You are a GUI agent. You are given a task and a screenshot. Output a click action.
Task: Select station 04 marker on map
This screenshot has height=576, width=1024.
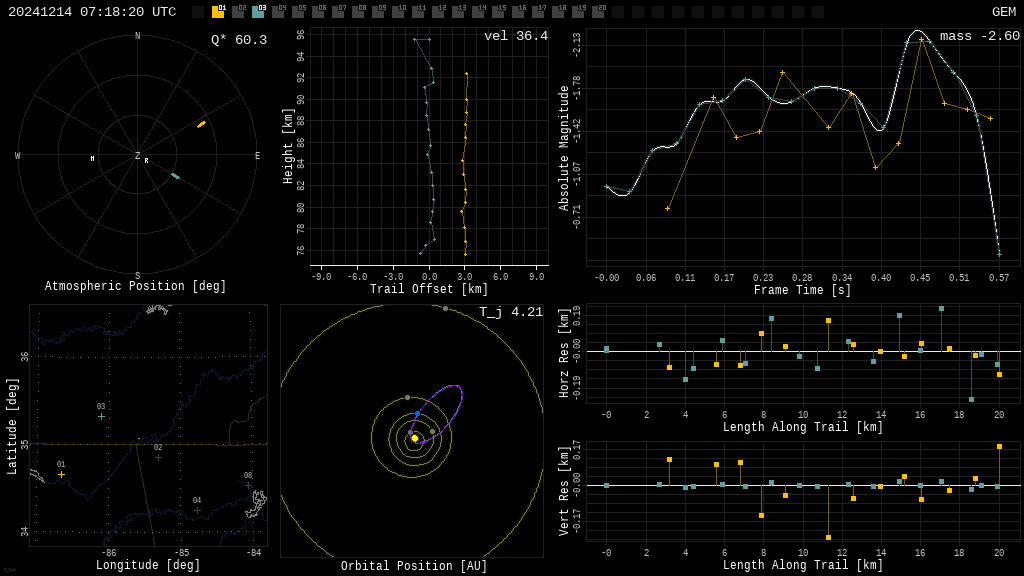click(197, 510)
